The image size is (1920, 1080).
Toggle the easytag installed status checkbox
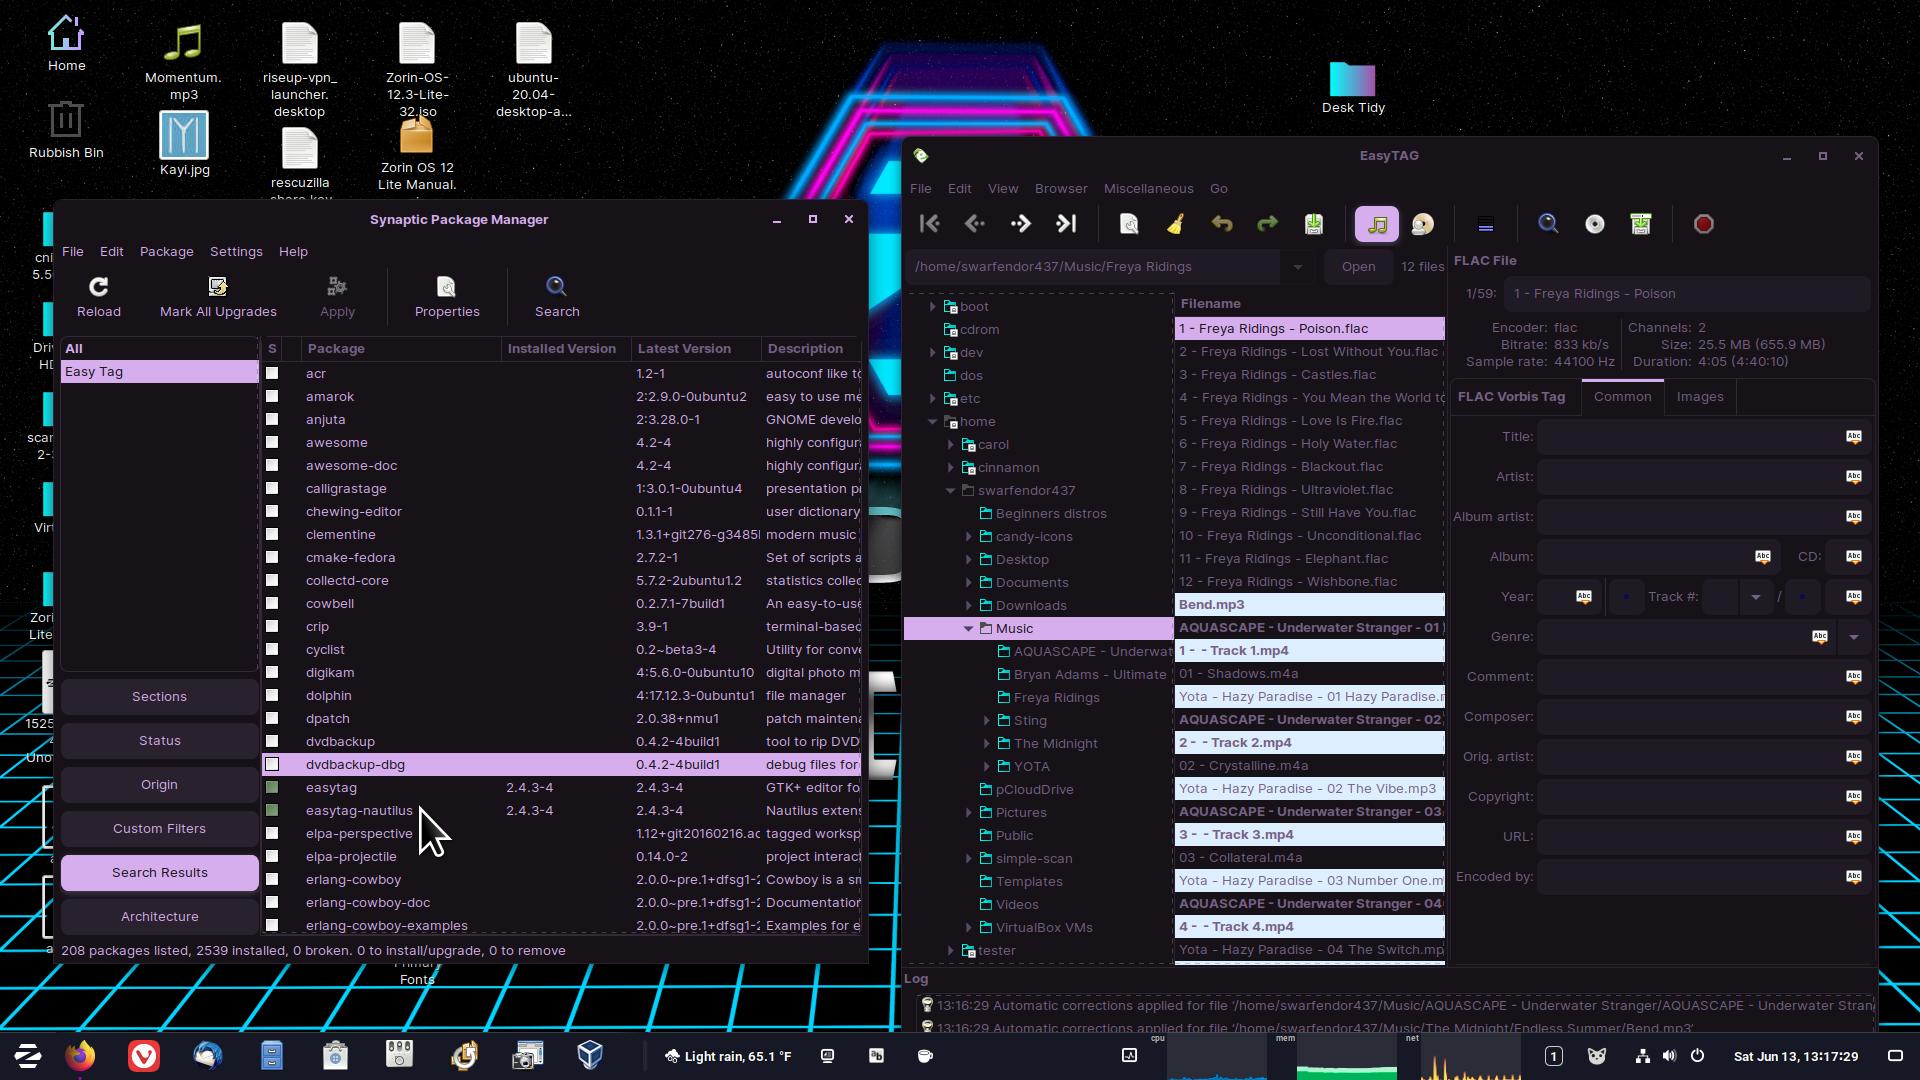pyautogui.click(x=272, y=787)
